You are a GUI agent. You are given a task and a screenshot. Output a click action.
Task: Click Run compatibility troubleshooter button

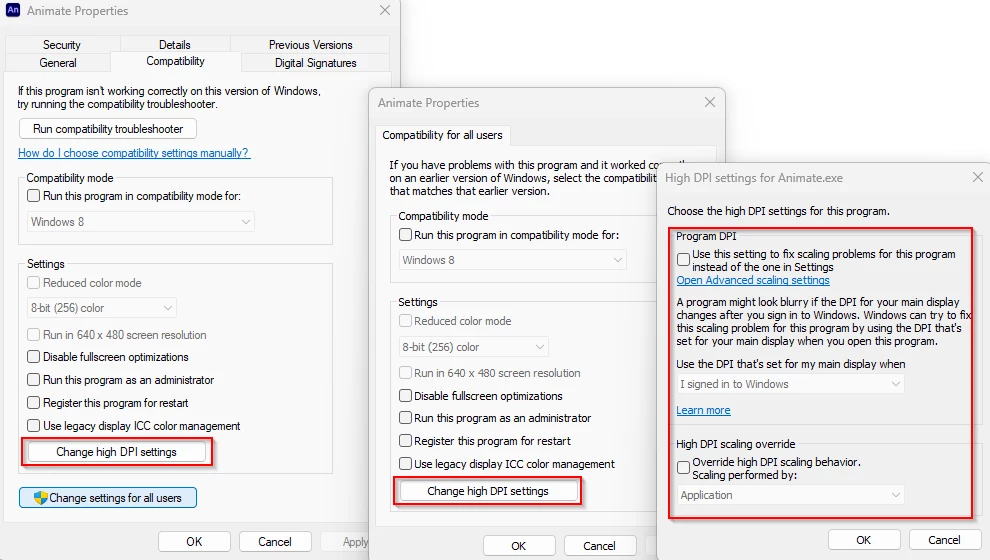tap(108, 129)
